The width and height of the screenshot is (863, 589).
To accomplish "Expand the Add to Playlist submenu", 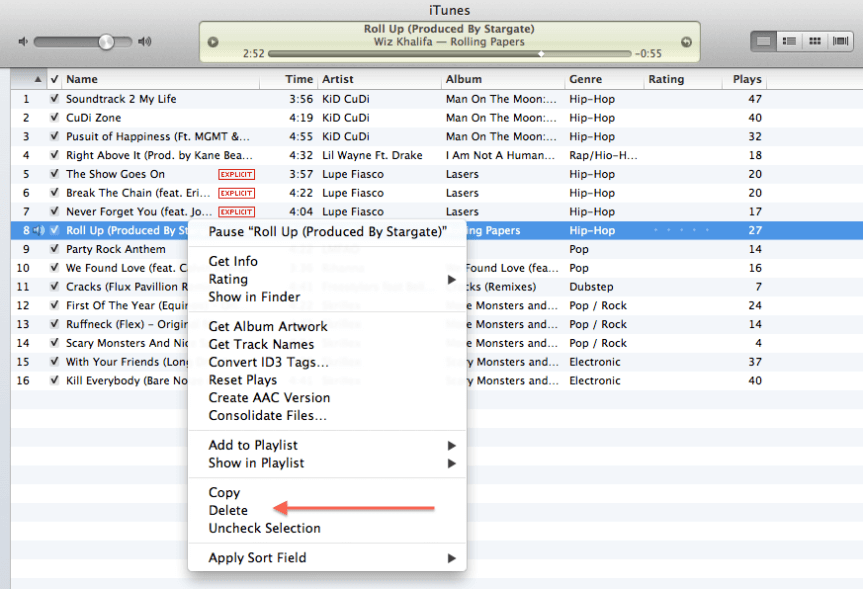I will (x=451, y=445).
